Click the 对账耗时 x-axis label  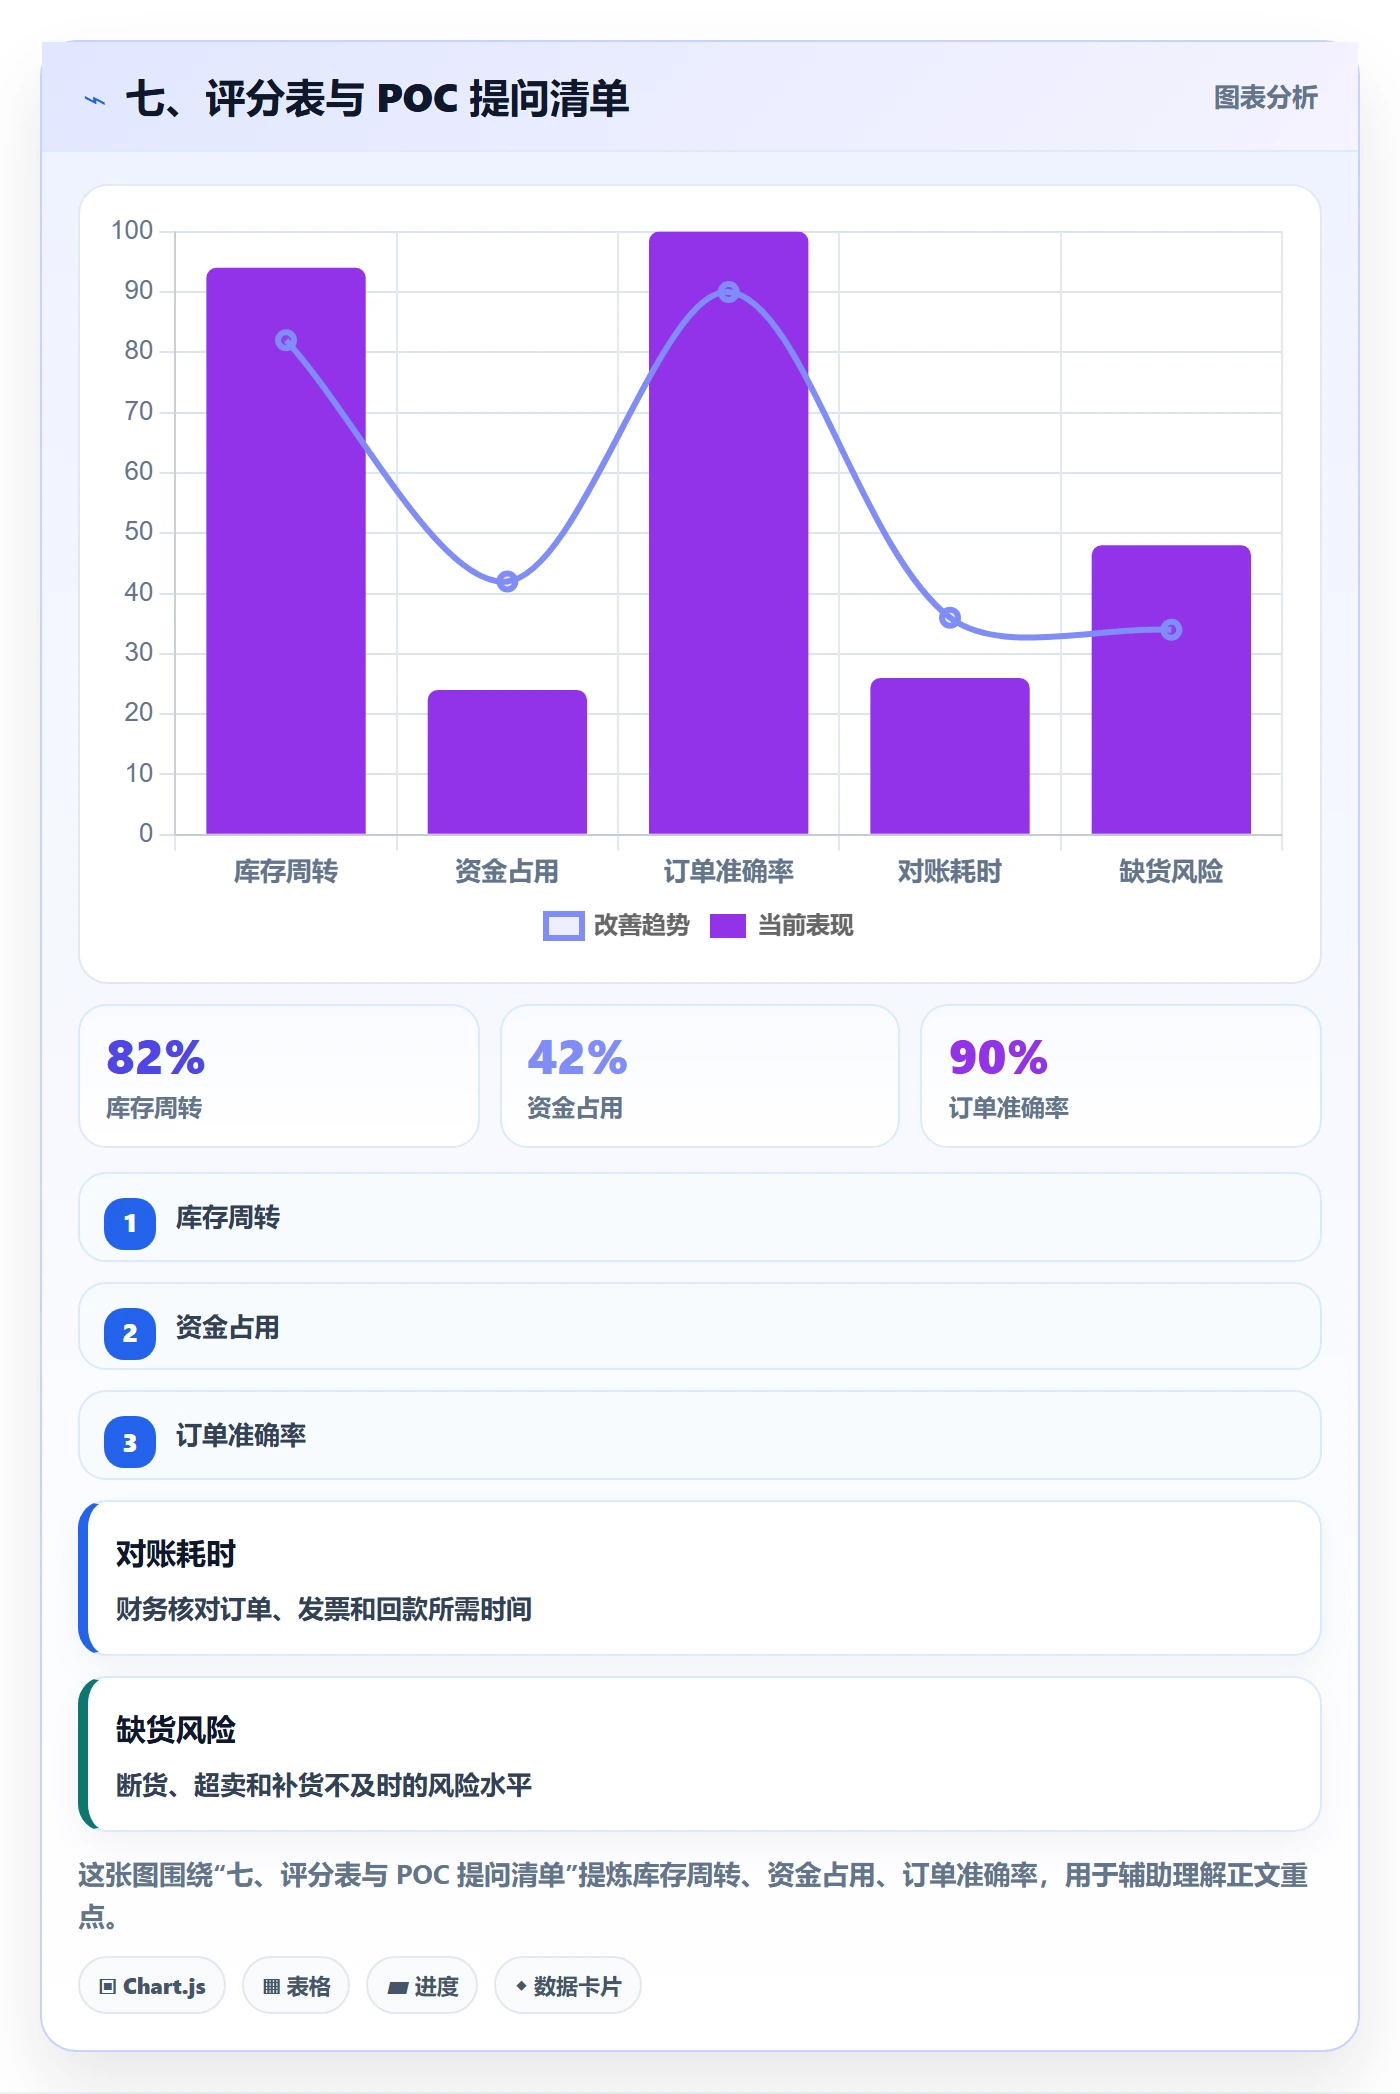point(950,872)
